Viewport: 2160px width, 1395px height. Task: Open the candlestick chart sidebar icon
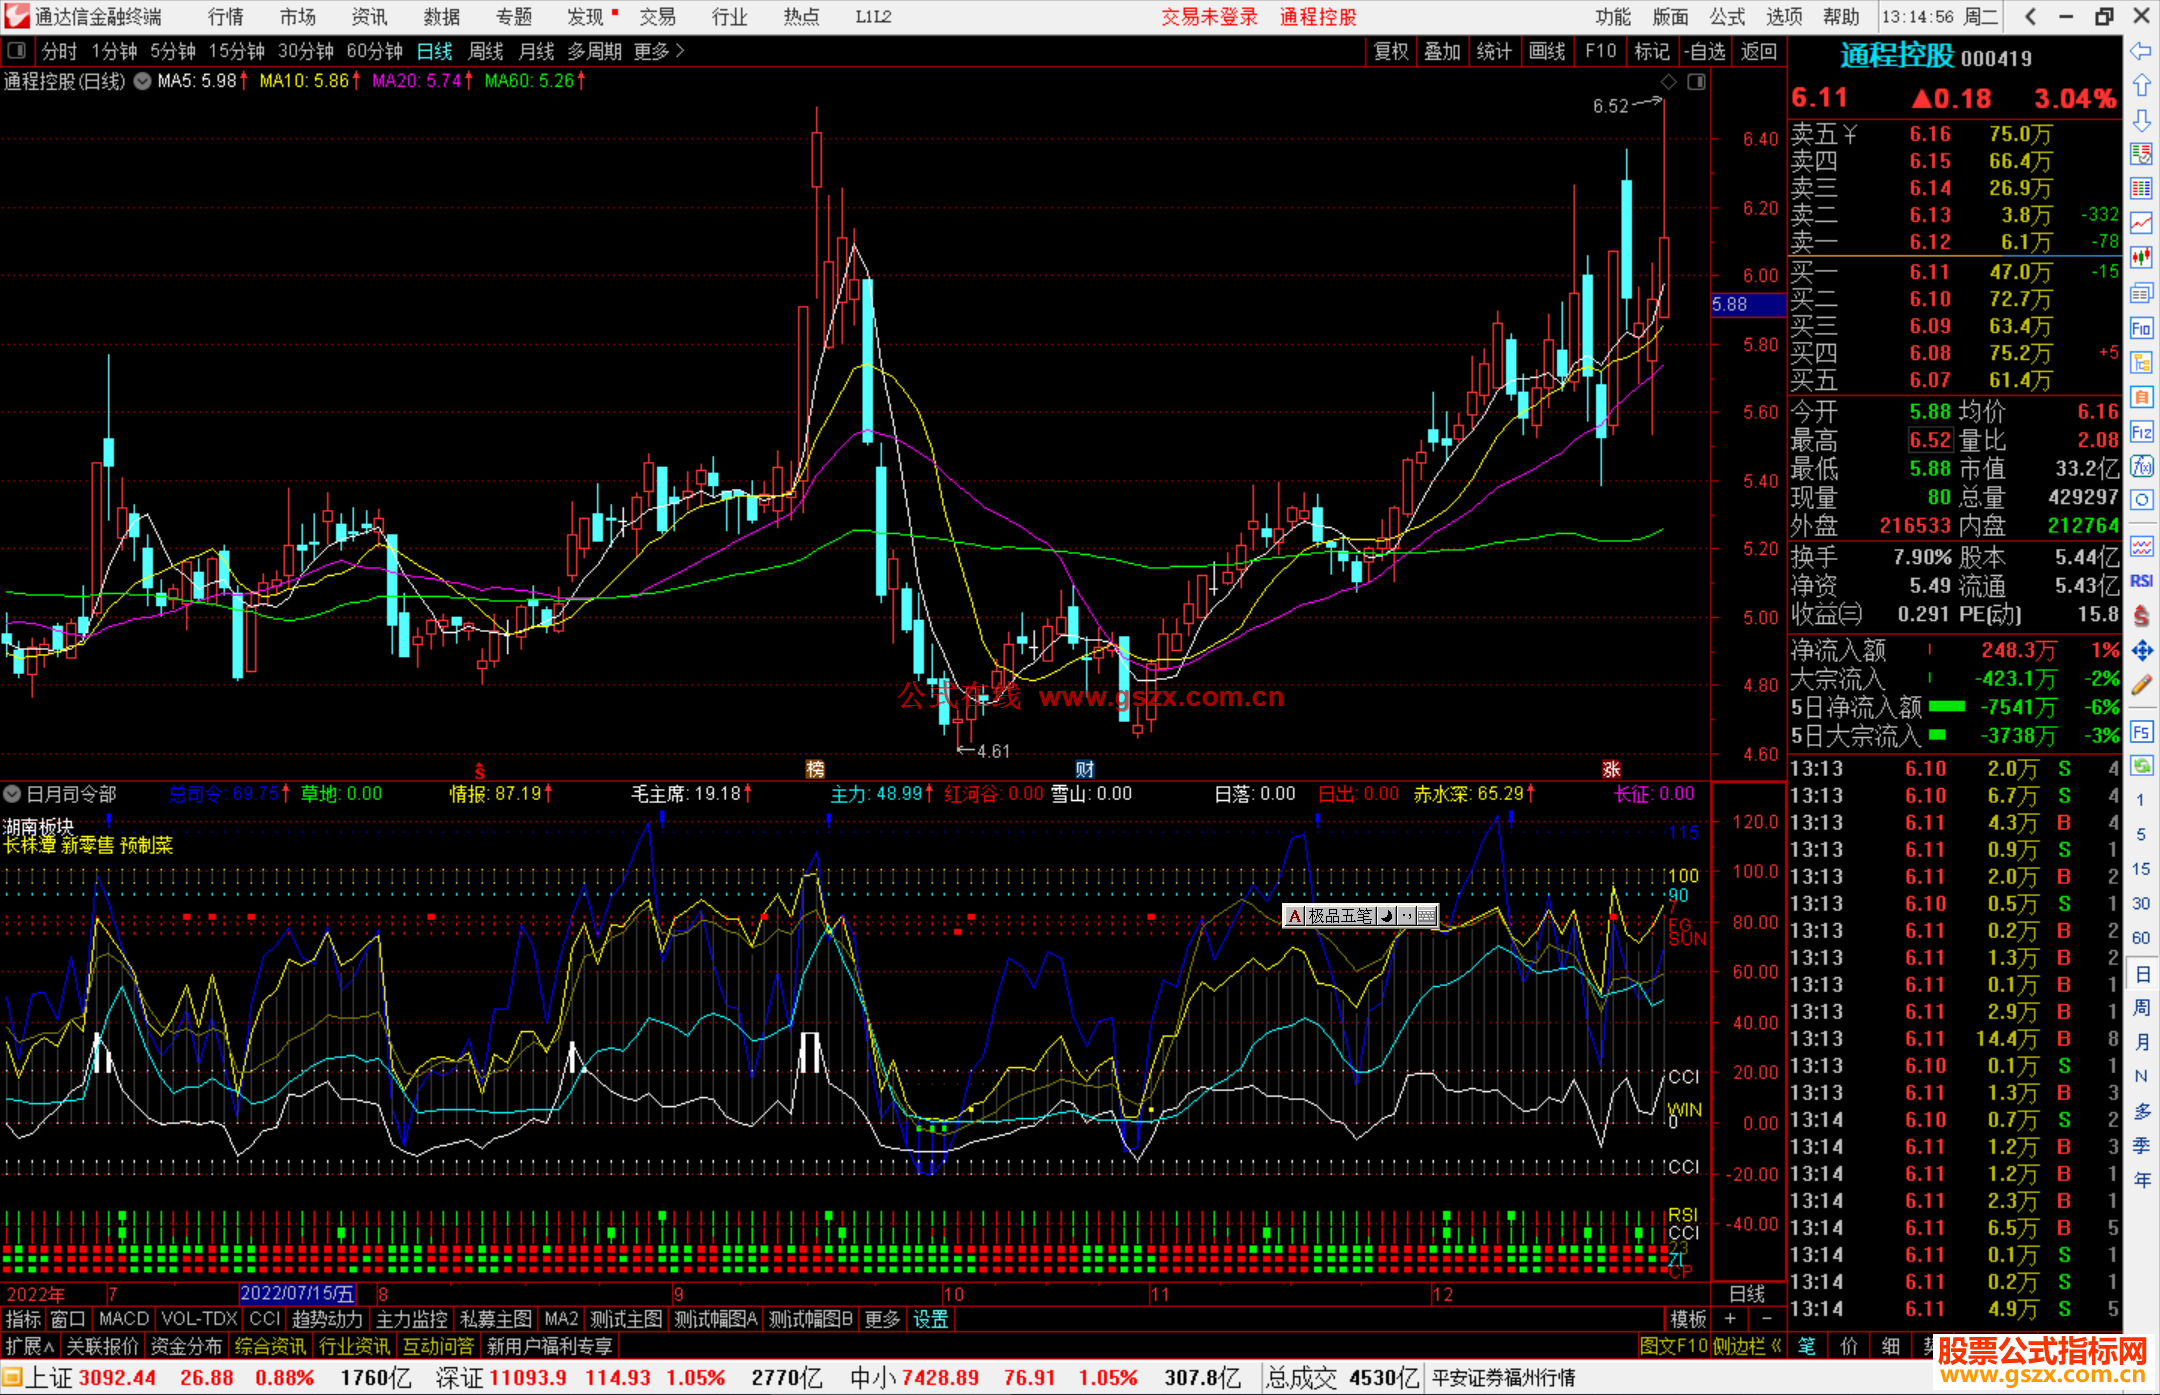coord(2141,258)
